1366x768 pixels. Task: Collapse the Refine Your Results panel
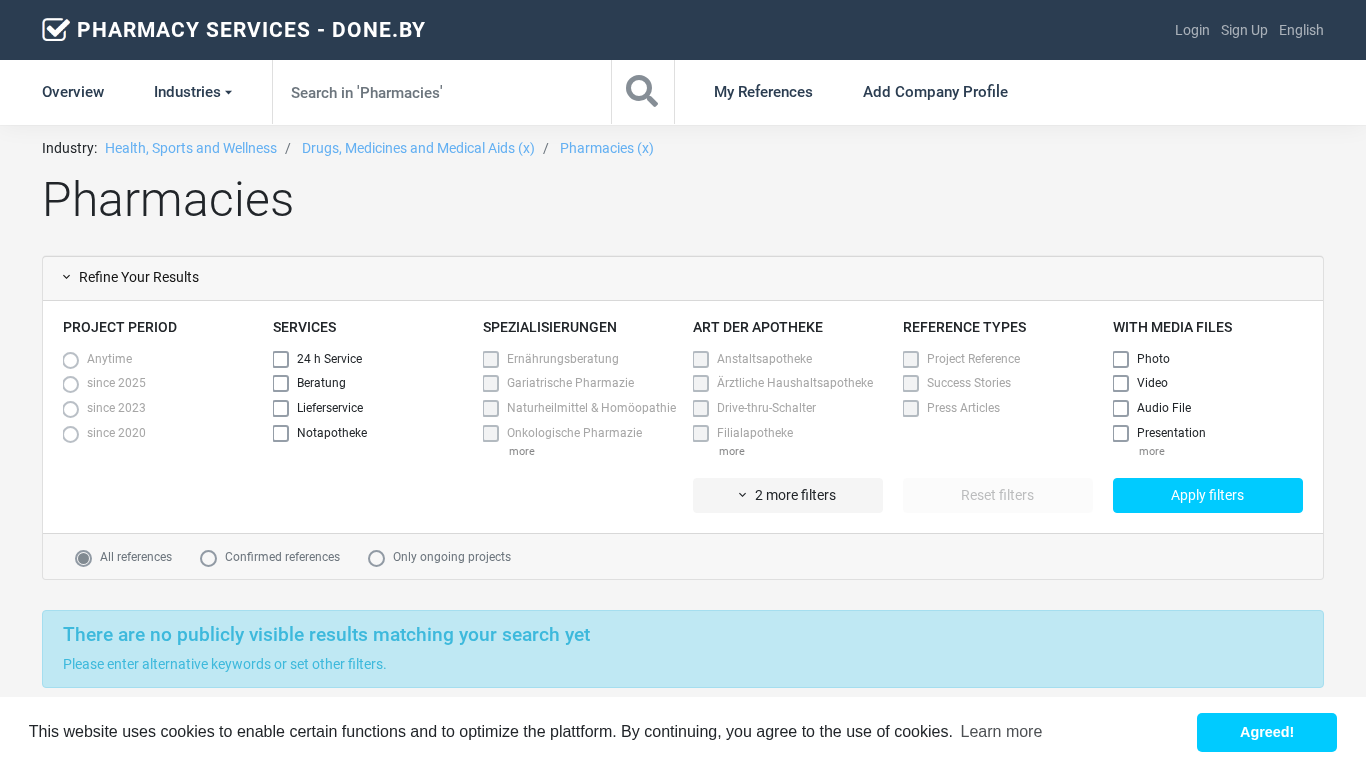(130, 278)
